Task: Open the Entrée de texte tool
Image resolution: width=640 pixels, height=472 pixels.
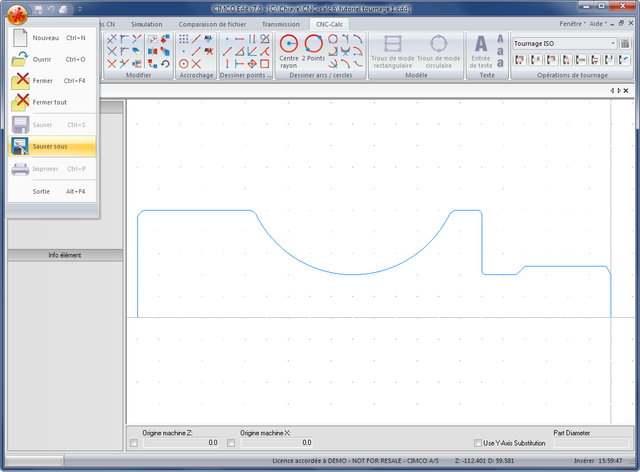Action: pyautogui.click(x=481, y=51)
